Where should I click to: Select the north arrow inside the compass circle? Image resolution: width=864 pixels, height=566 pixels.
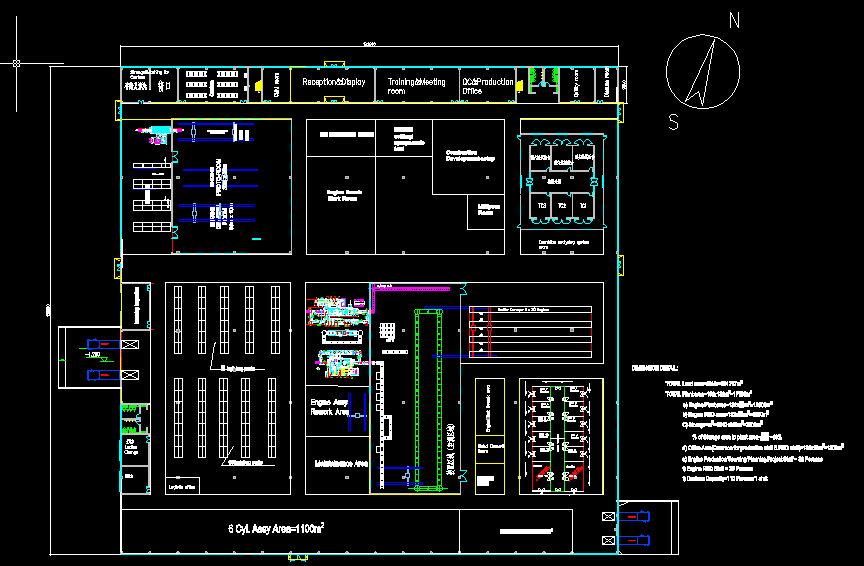(x=701, y=72)
